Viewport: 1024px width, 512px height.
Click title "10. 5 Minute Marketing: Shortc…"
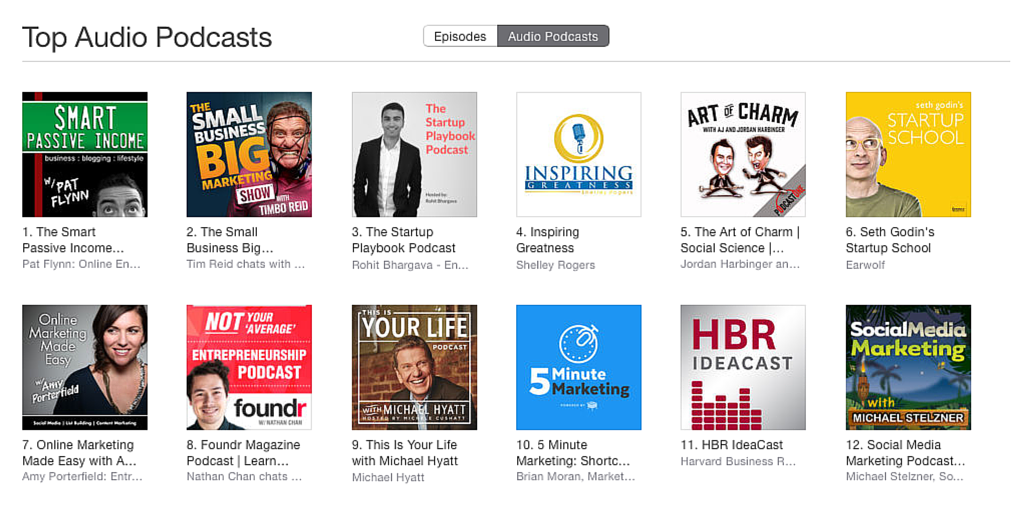(573, 453)
